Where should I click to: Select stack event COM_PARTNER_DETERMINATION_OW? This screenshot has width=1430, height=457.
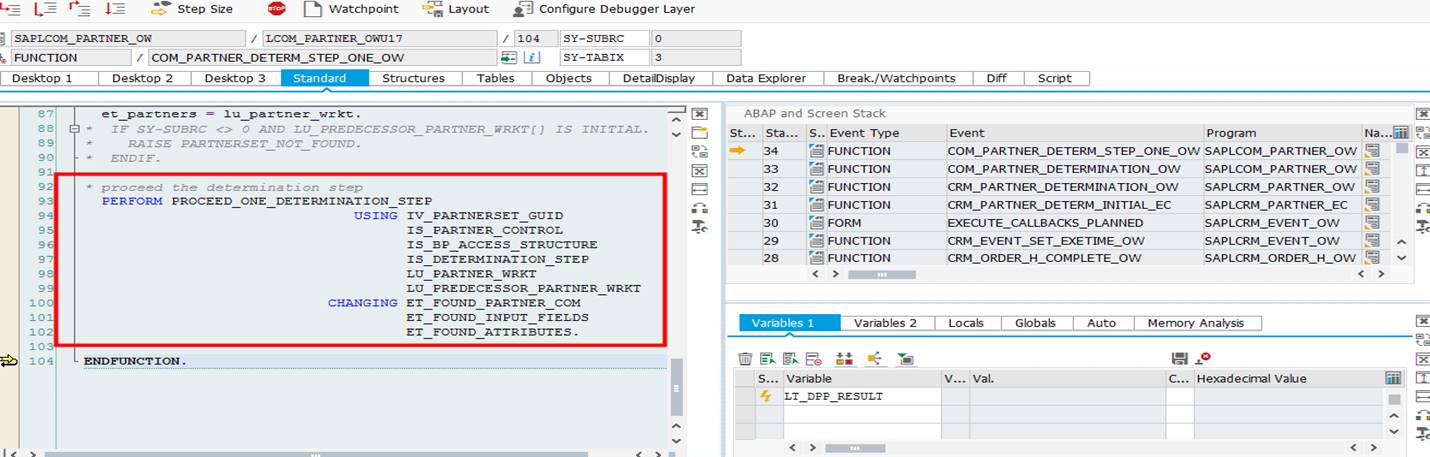point(1064,169)
